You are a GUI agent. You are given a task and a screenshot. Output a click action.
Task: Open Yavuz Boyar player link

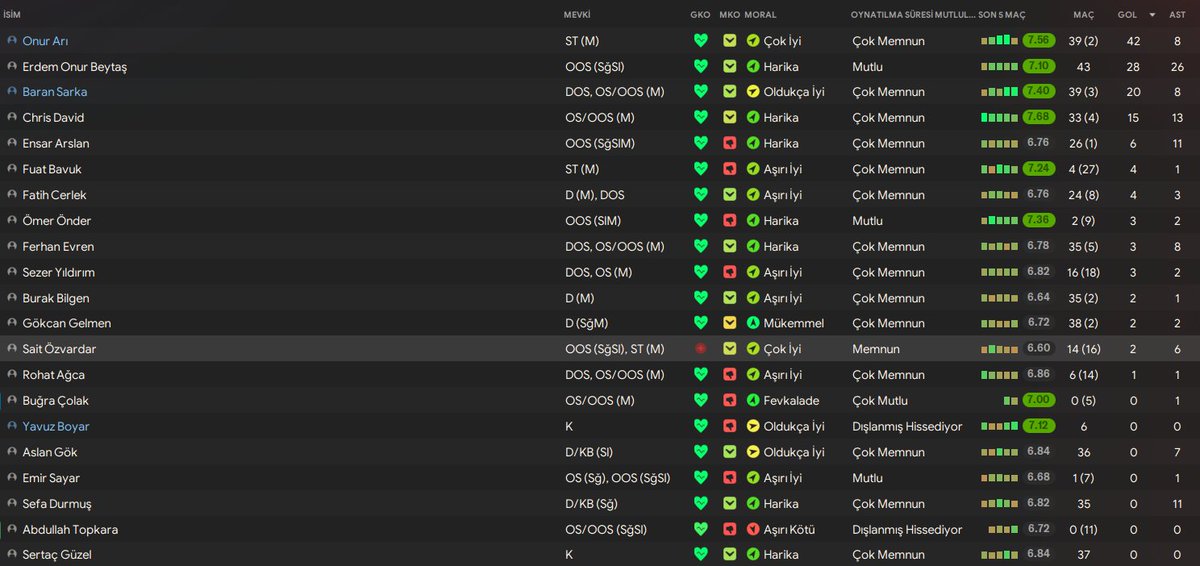[56, 427]
